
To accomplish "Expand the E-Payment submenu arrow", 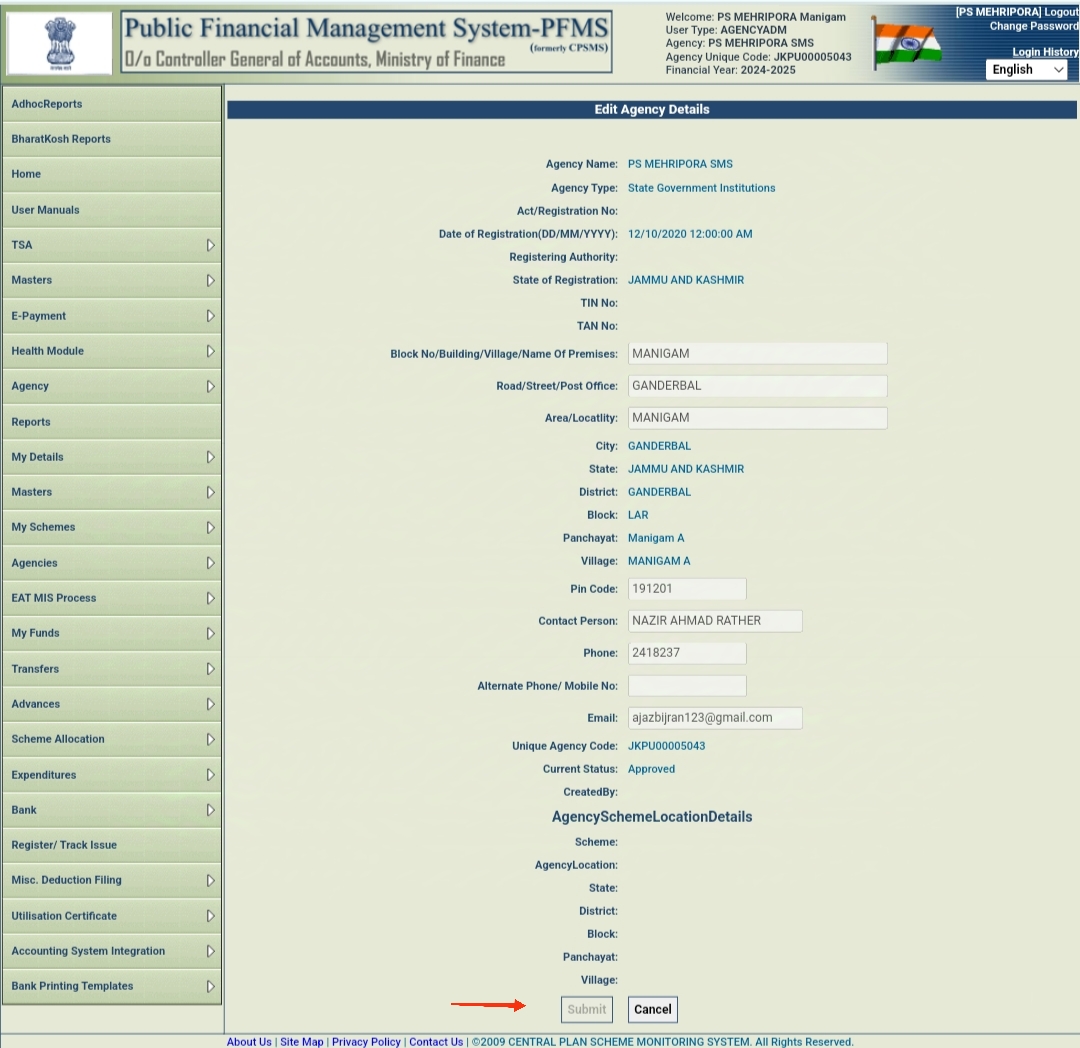I will 211,316.
